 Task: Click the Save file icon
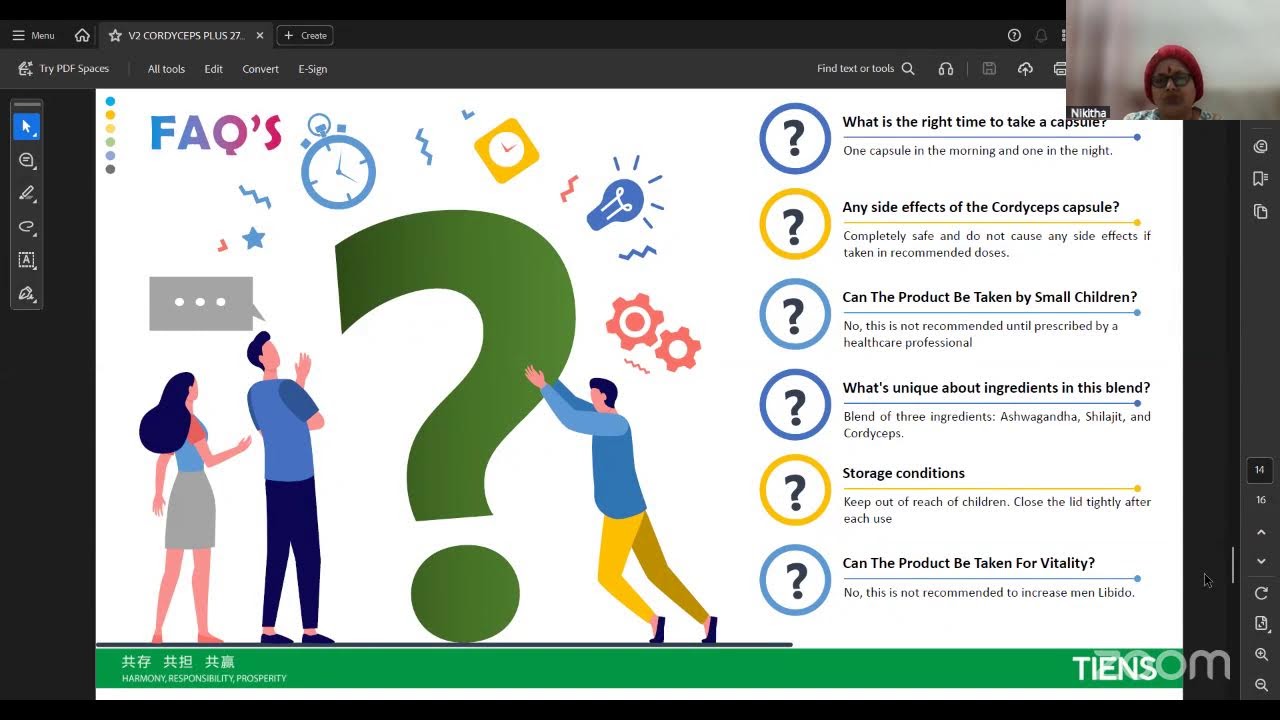click(x=989, y=69)
